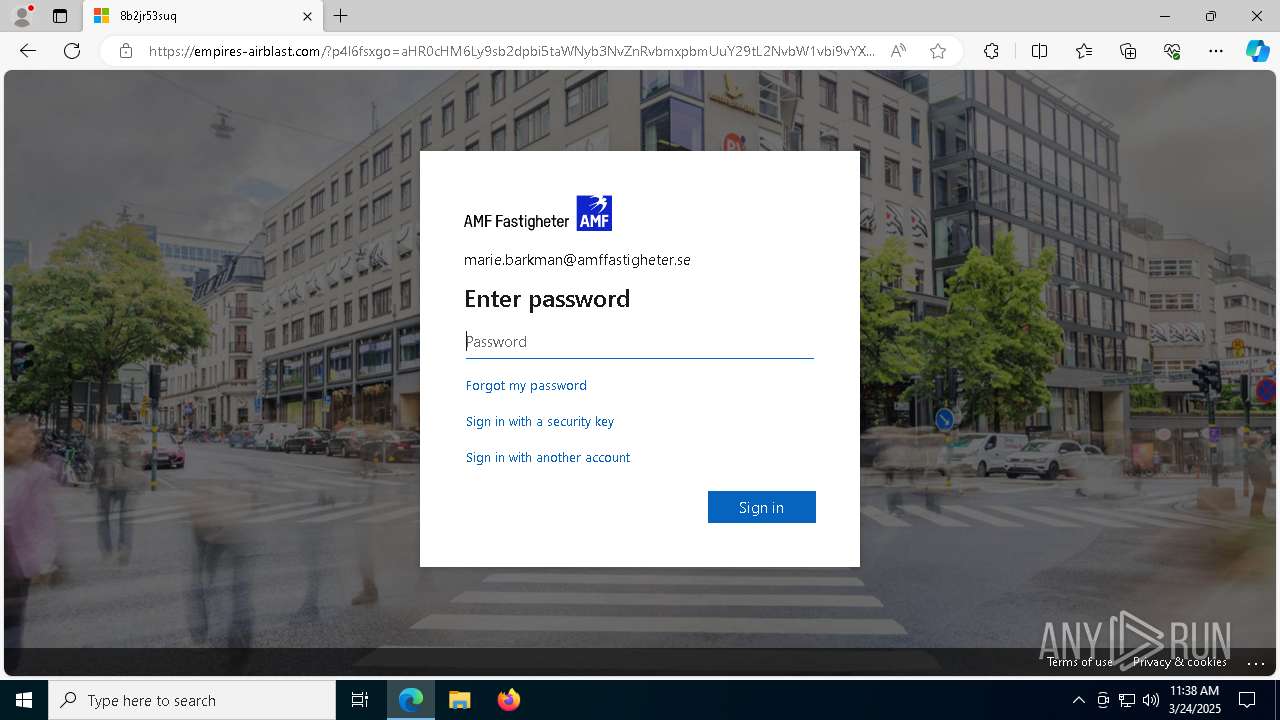This screenshot has width=1280, height=720.
Task: Open Copilot sidebar icon
Action: click(x=1257, y=51)
